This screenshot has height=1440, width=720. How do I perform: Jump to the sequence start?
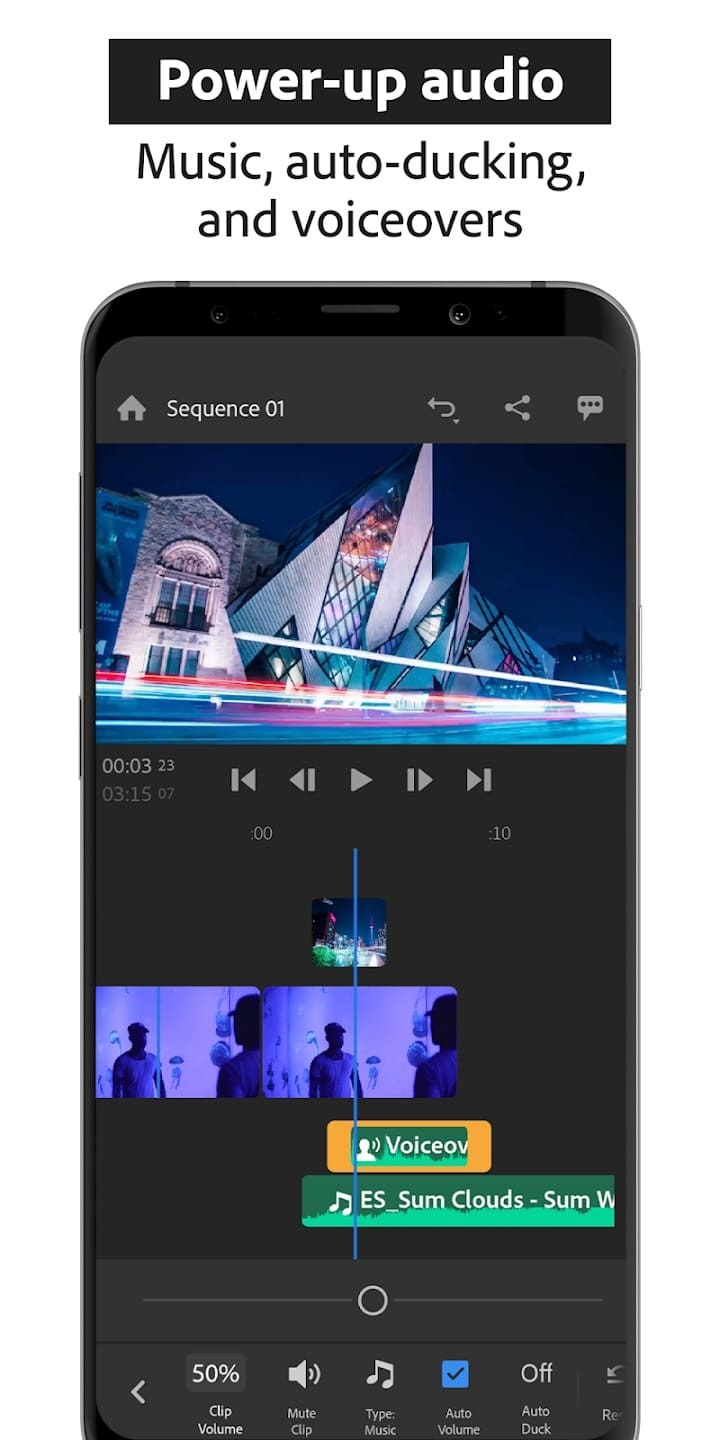click(243, 780)
